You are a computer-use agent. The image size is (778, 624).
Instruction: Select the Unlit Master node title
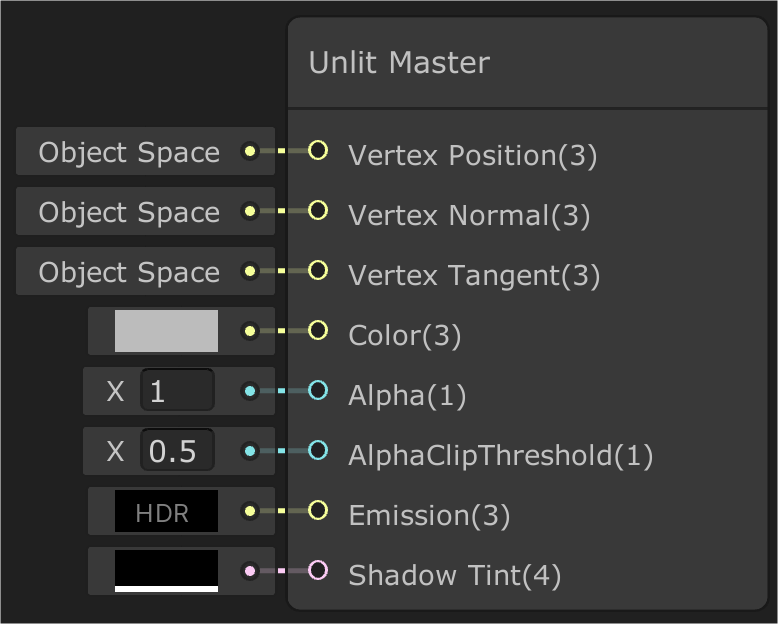(399, 63)
